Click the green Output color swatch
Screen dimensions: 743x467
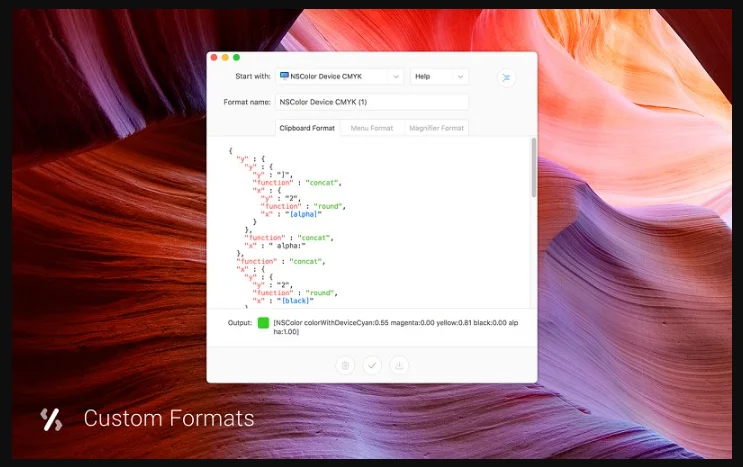pos(263,323)
